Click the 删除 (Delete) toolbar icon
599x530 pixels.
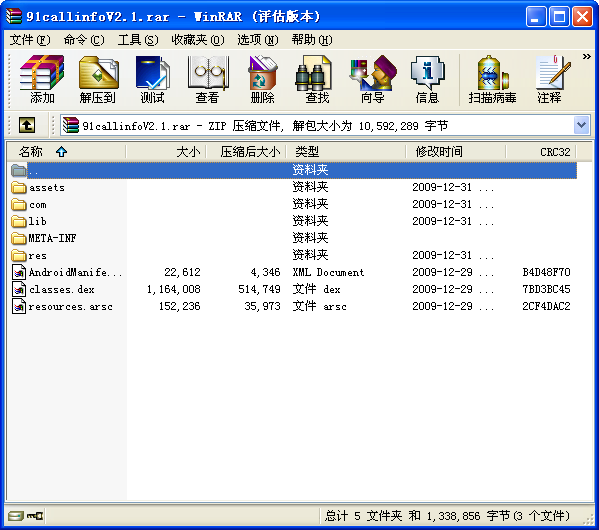(262, 79)
